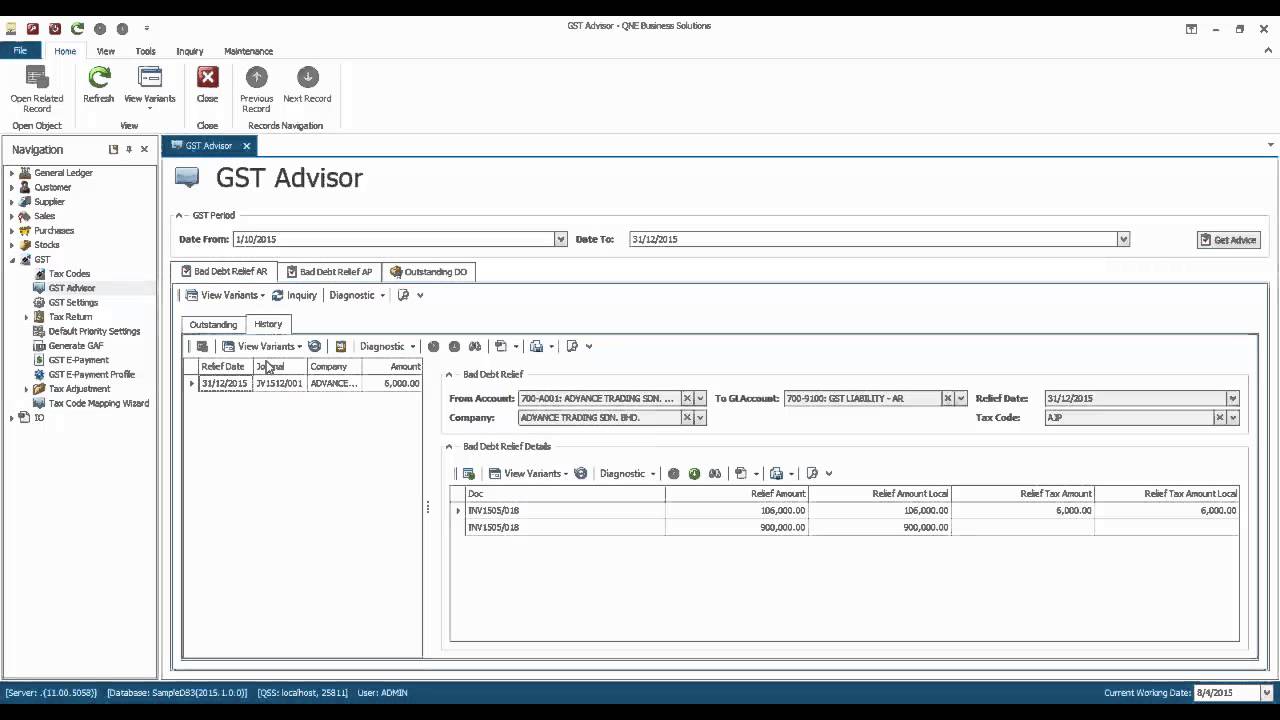1280x720 pixels.
Task: Open Generate GAF in the navigation tree
Action: [76, 346]
